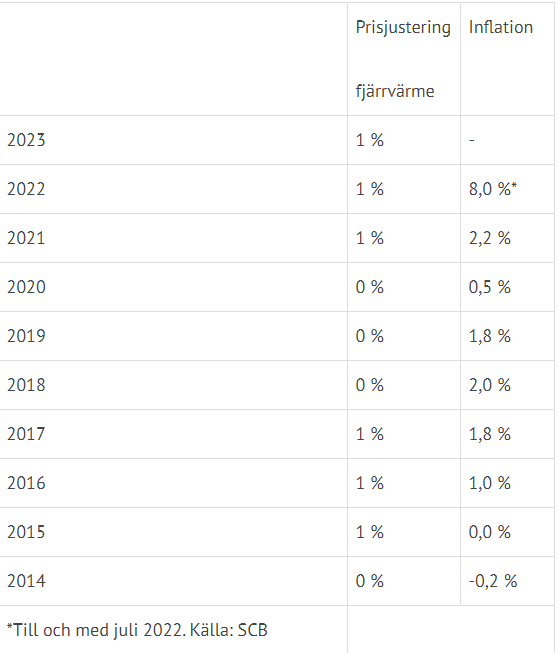The height and width of the screenshot is (653, 559).
Task: Click the 1 % price adjustment for 2023
Action: tap(369, 140)
